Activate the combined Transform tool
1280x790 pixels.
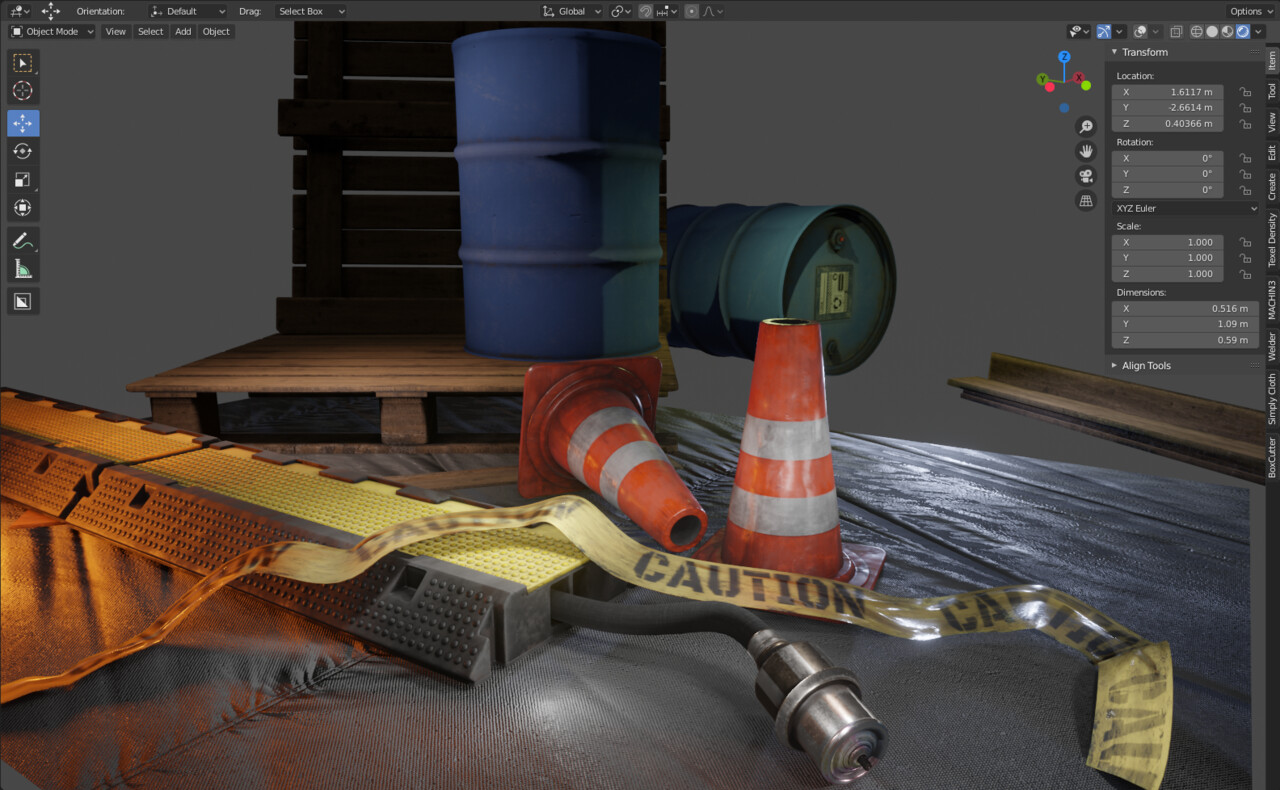tap(23, 208)
